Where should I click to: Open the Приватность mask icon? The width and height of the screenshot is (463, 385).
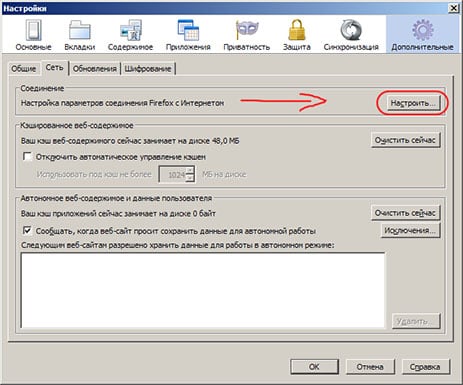(247, 30)
